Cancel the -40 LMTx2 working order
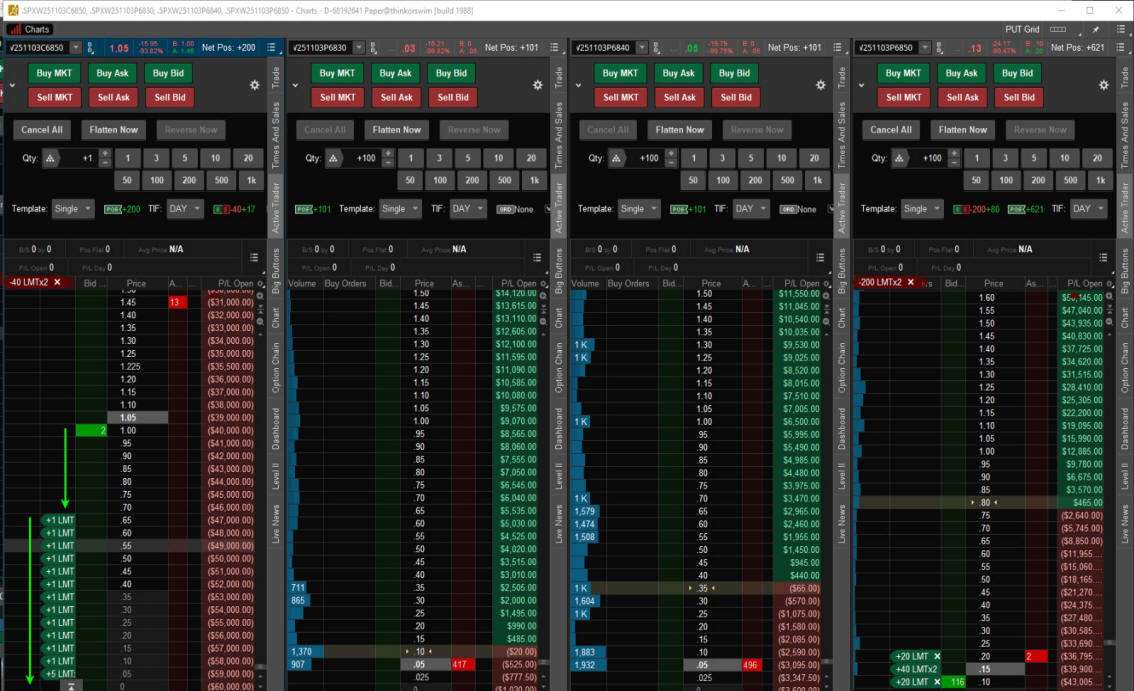Screen dimensions: 1134x691 [x=57, y=283]
